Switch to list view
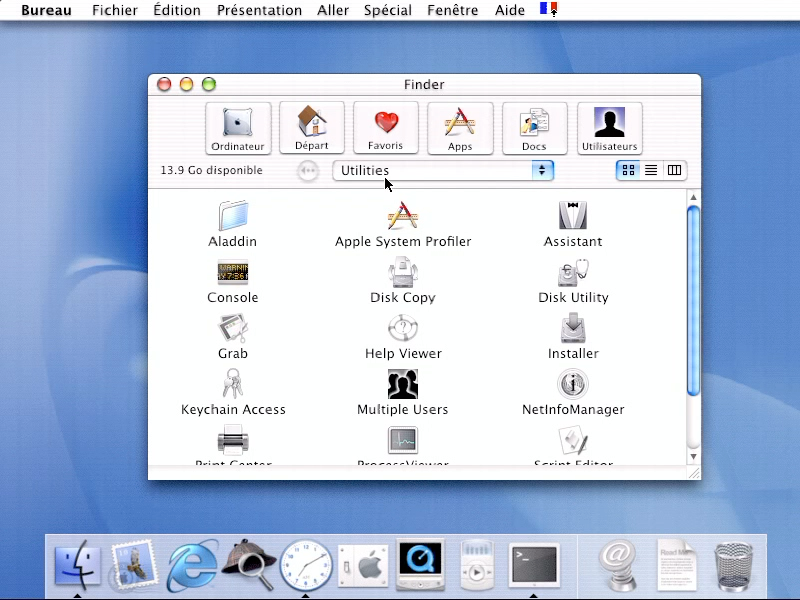 point(651,170)
